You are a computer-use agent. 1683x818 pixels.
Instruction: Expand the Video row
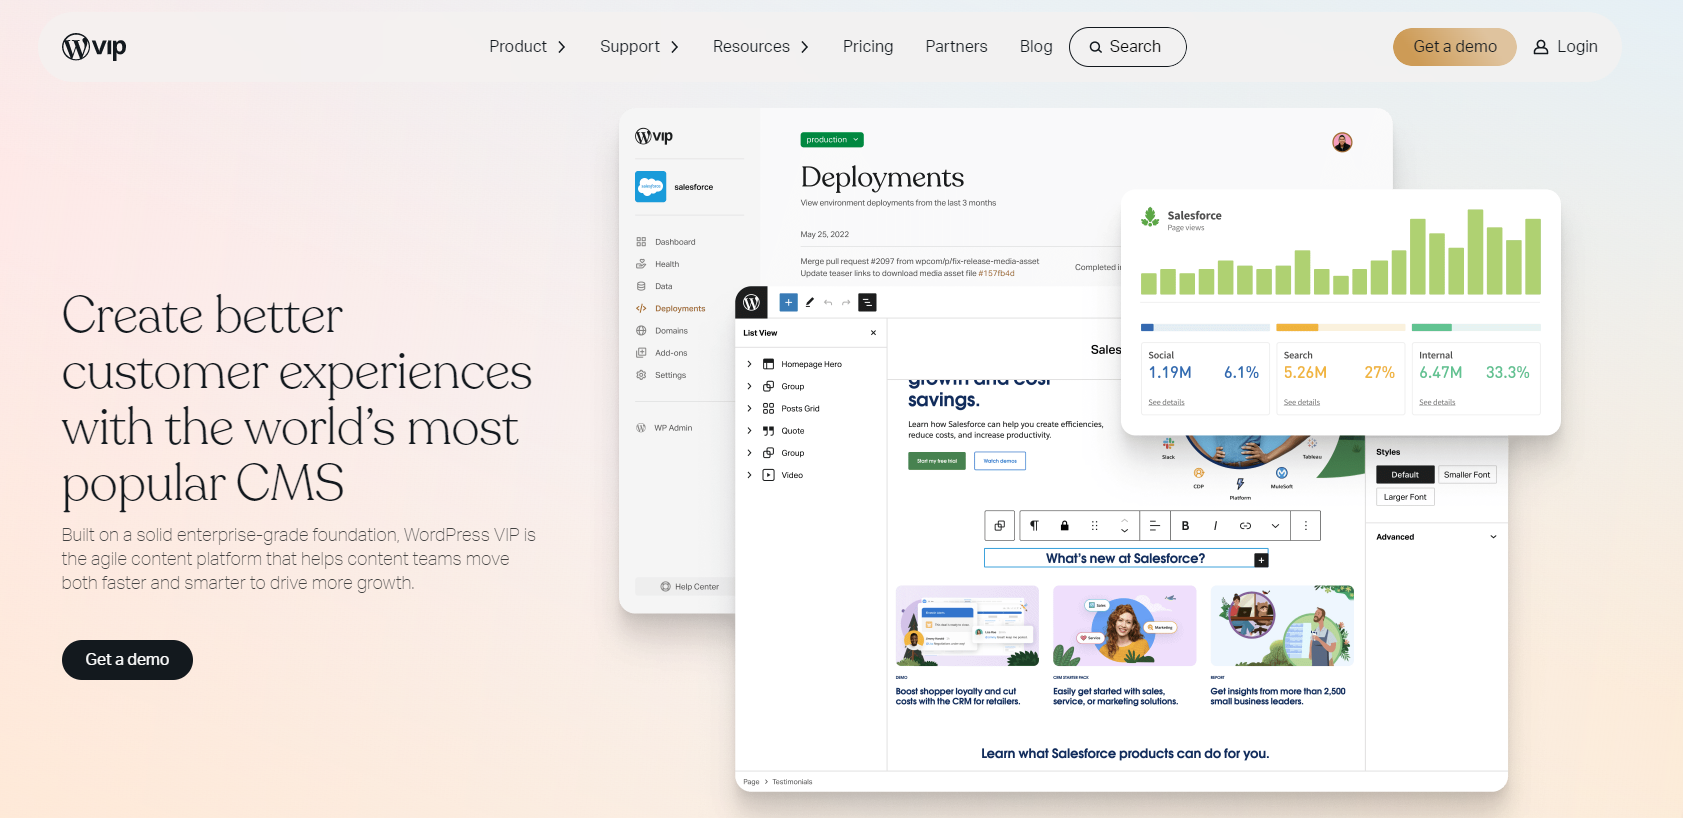coord(749,475)
